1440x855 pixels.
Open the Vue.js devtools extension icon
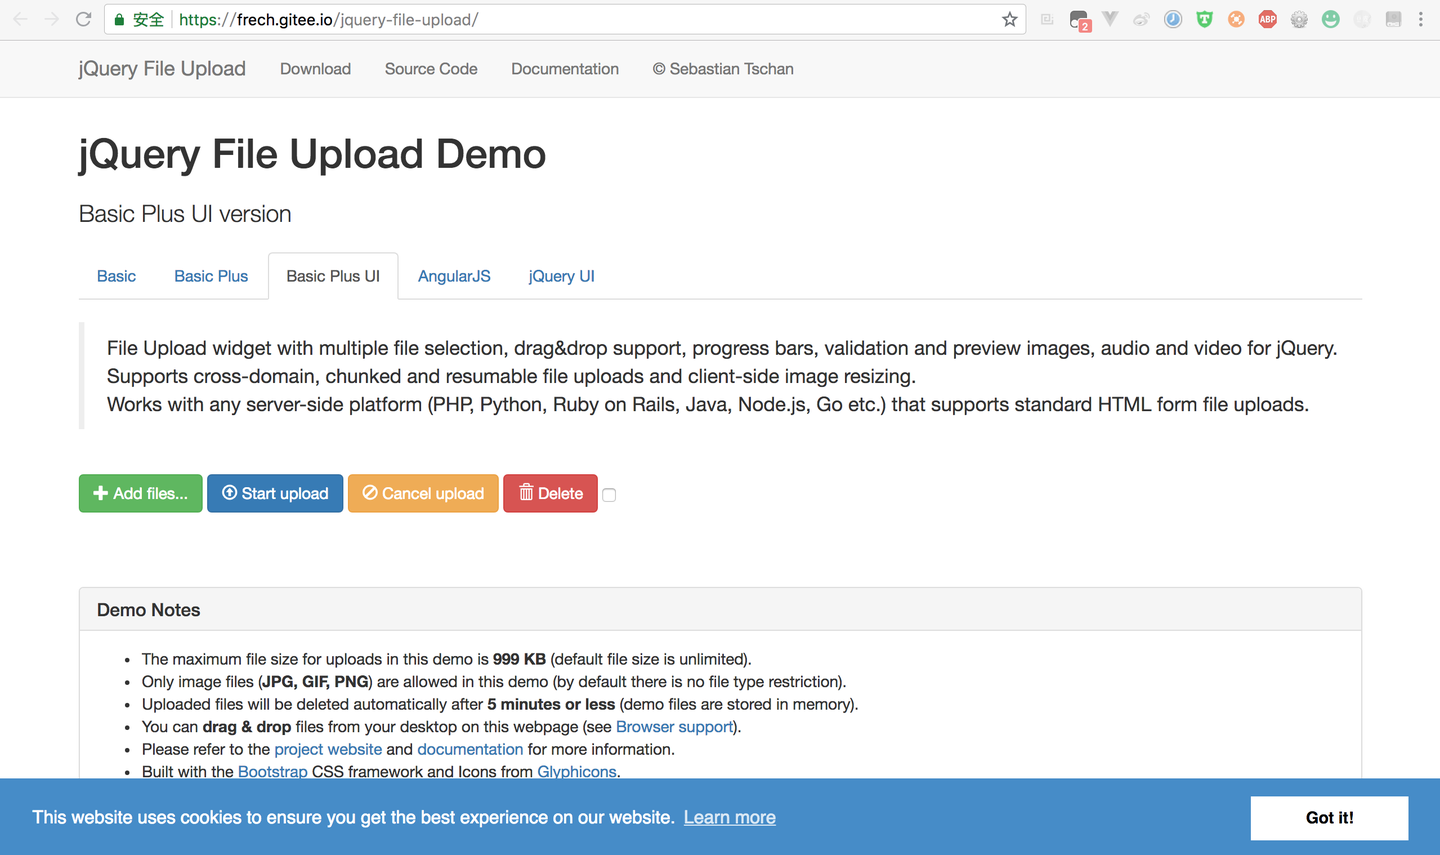tap(1110, 19)
